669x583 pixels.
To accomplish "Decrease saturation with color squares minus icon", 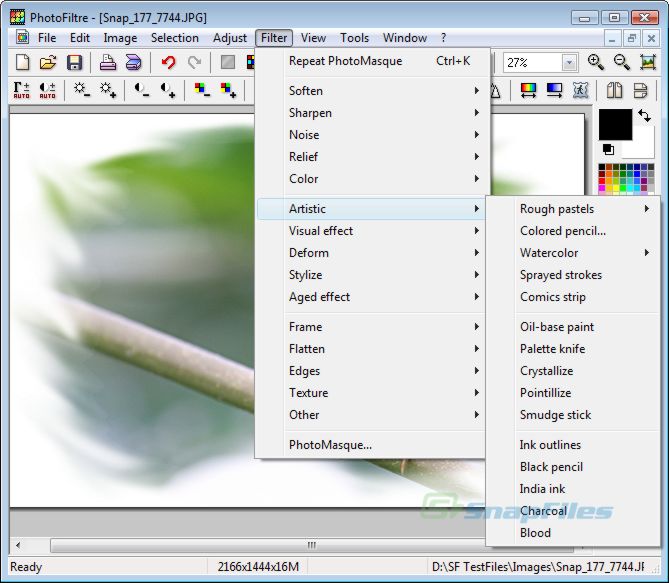I will [x=202, y=90].
